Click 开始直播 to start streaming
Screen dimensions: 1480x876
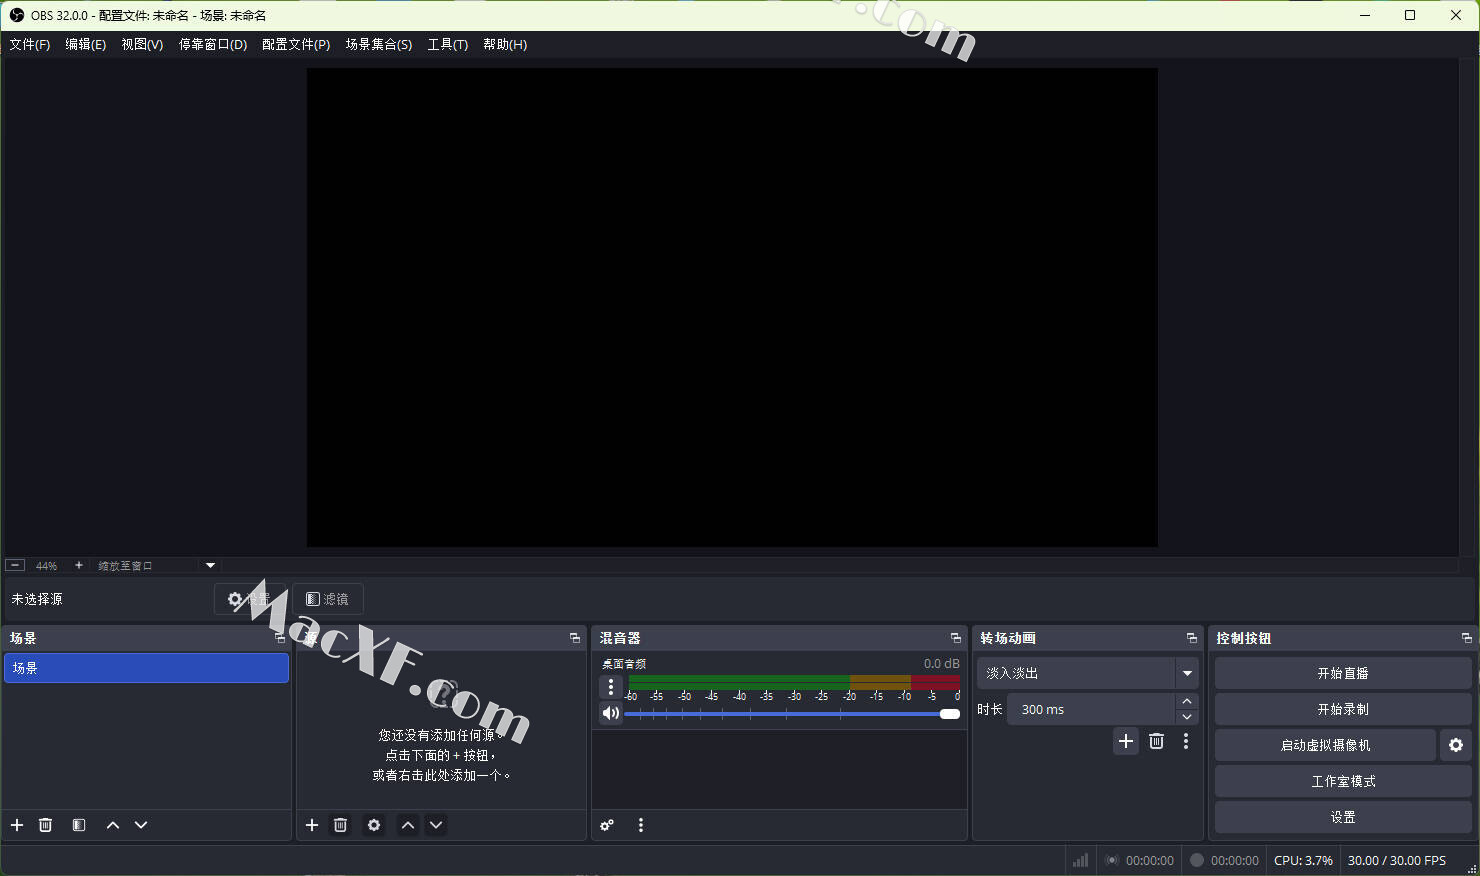1343,673
